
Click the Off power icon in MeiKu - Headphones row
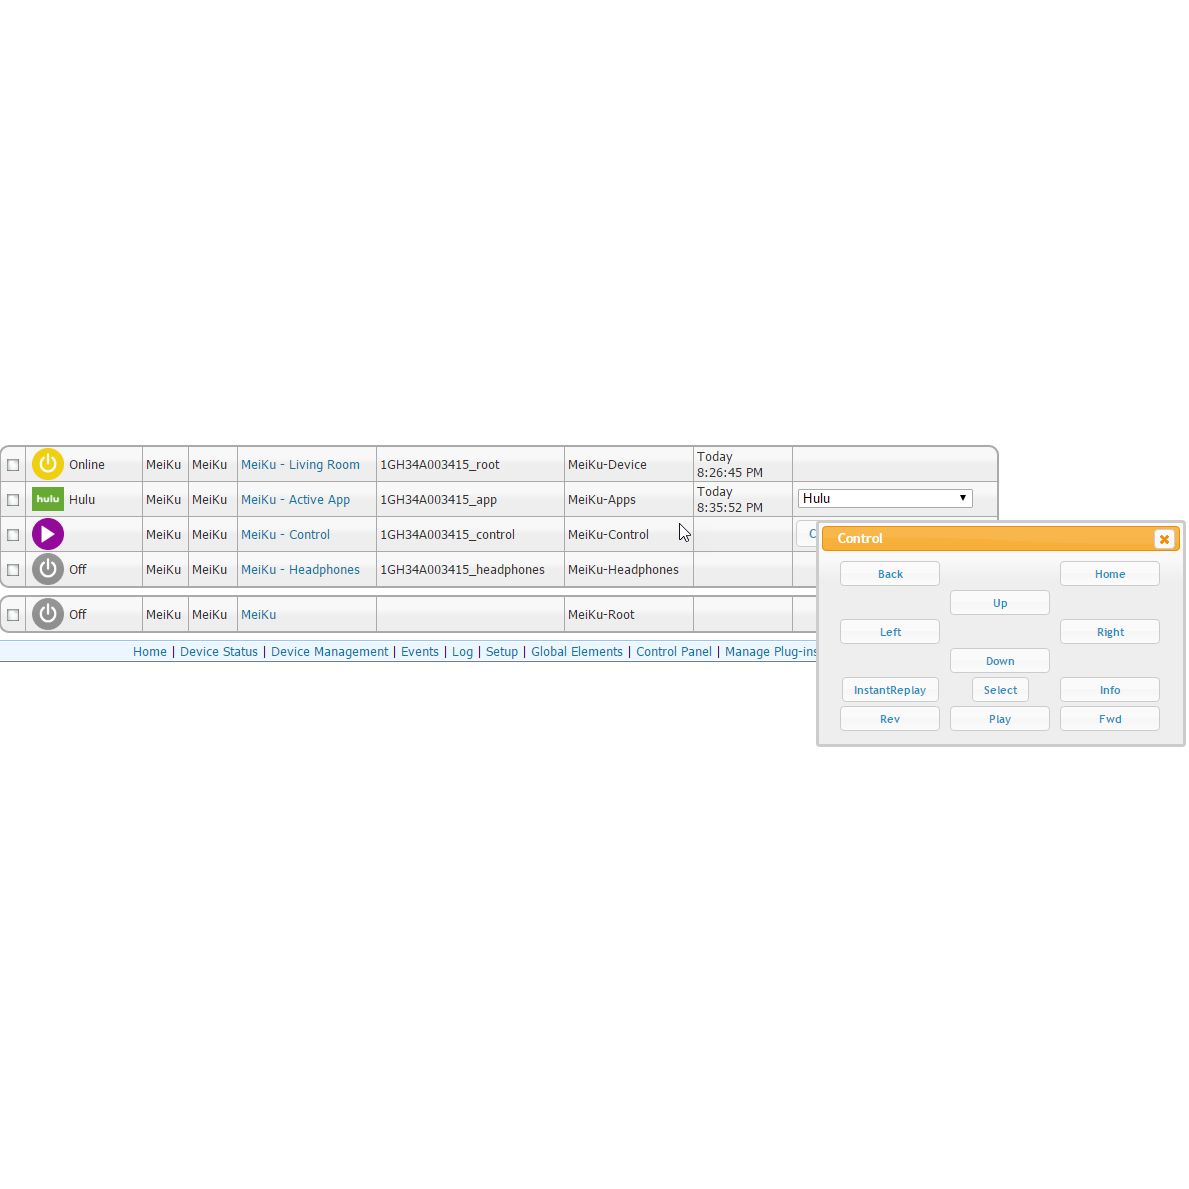point(47,569)
